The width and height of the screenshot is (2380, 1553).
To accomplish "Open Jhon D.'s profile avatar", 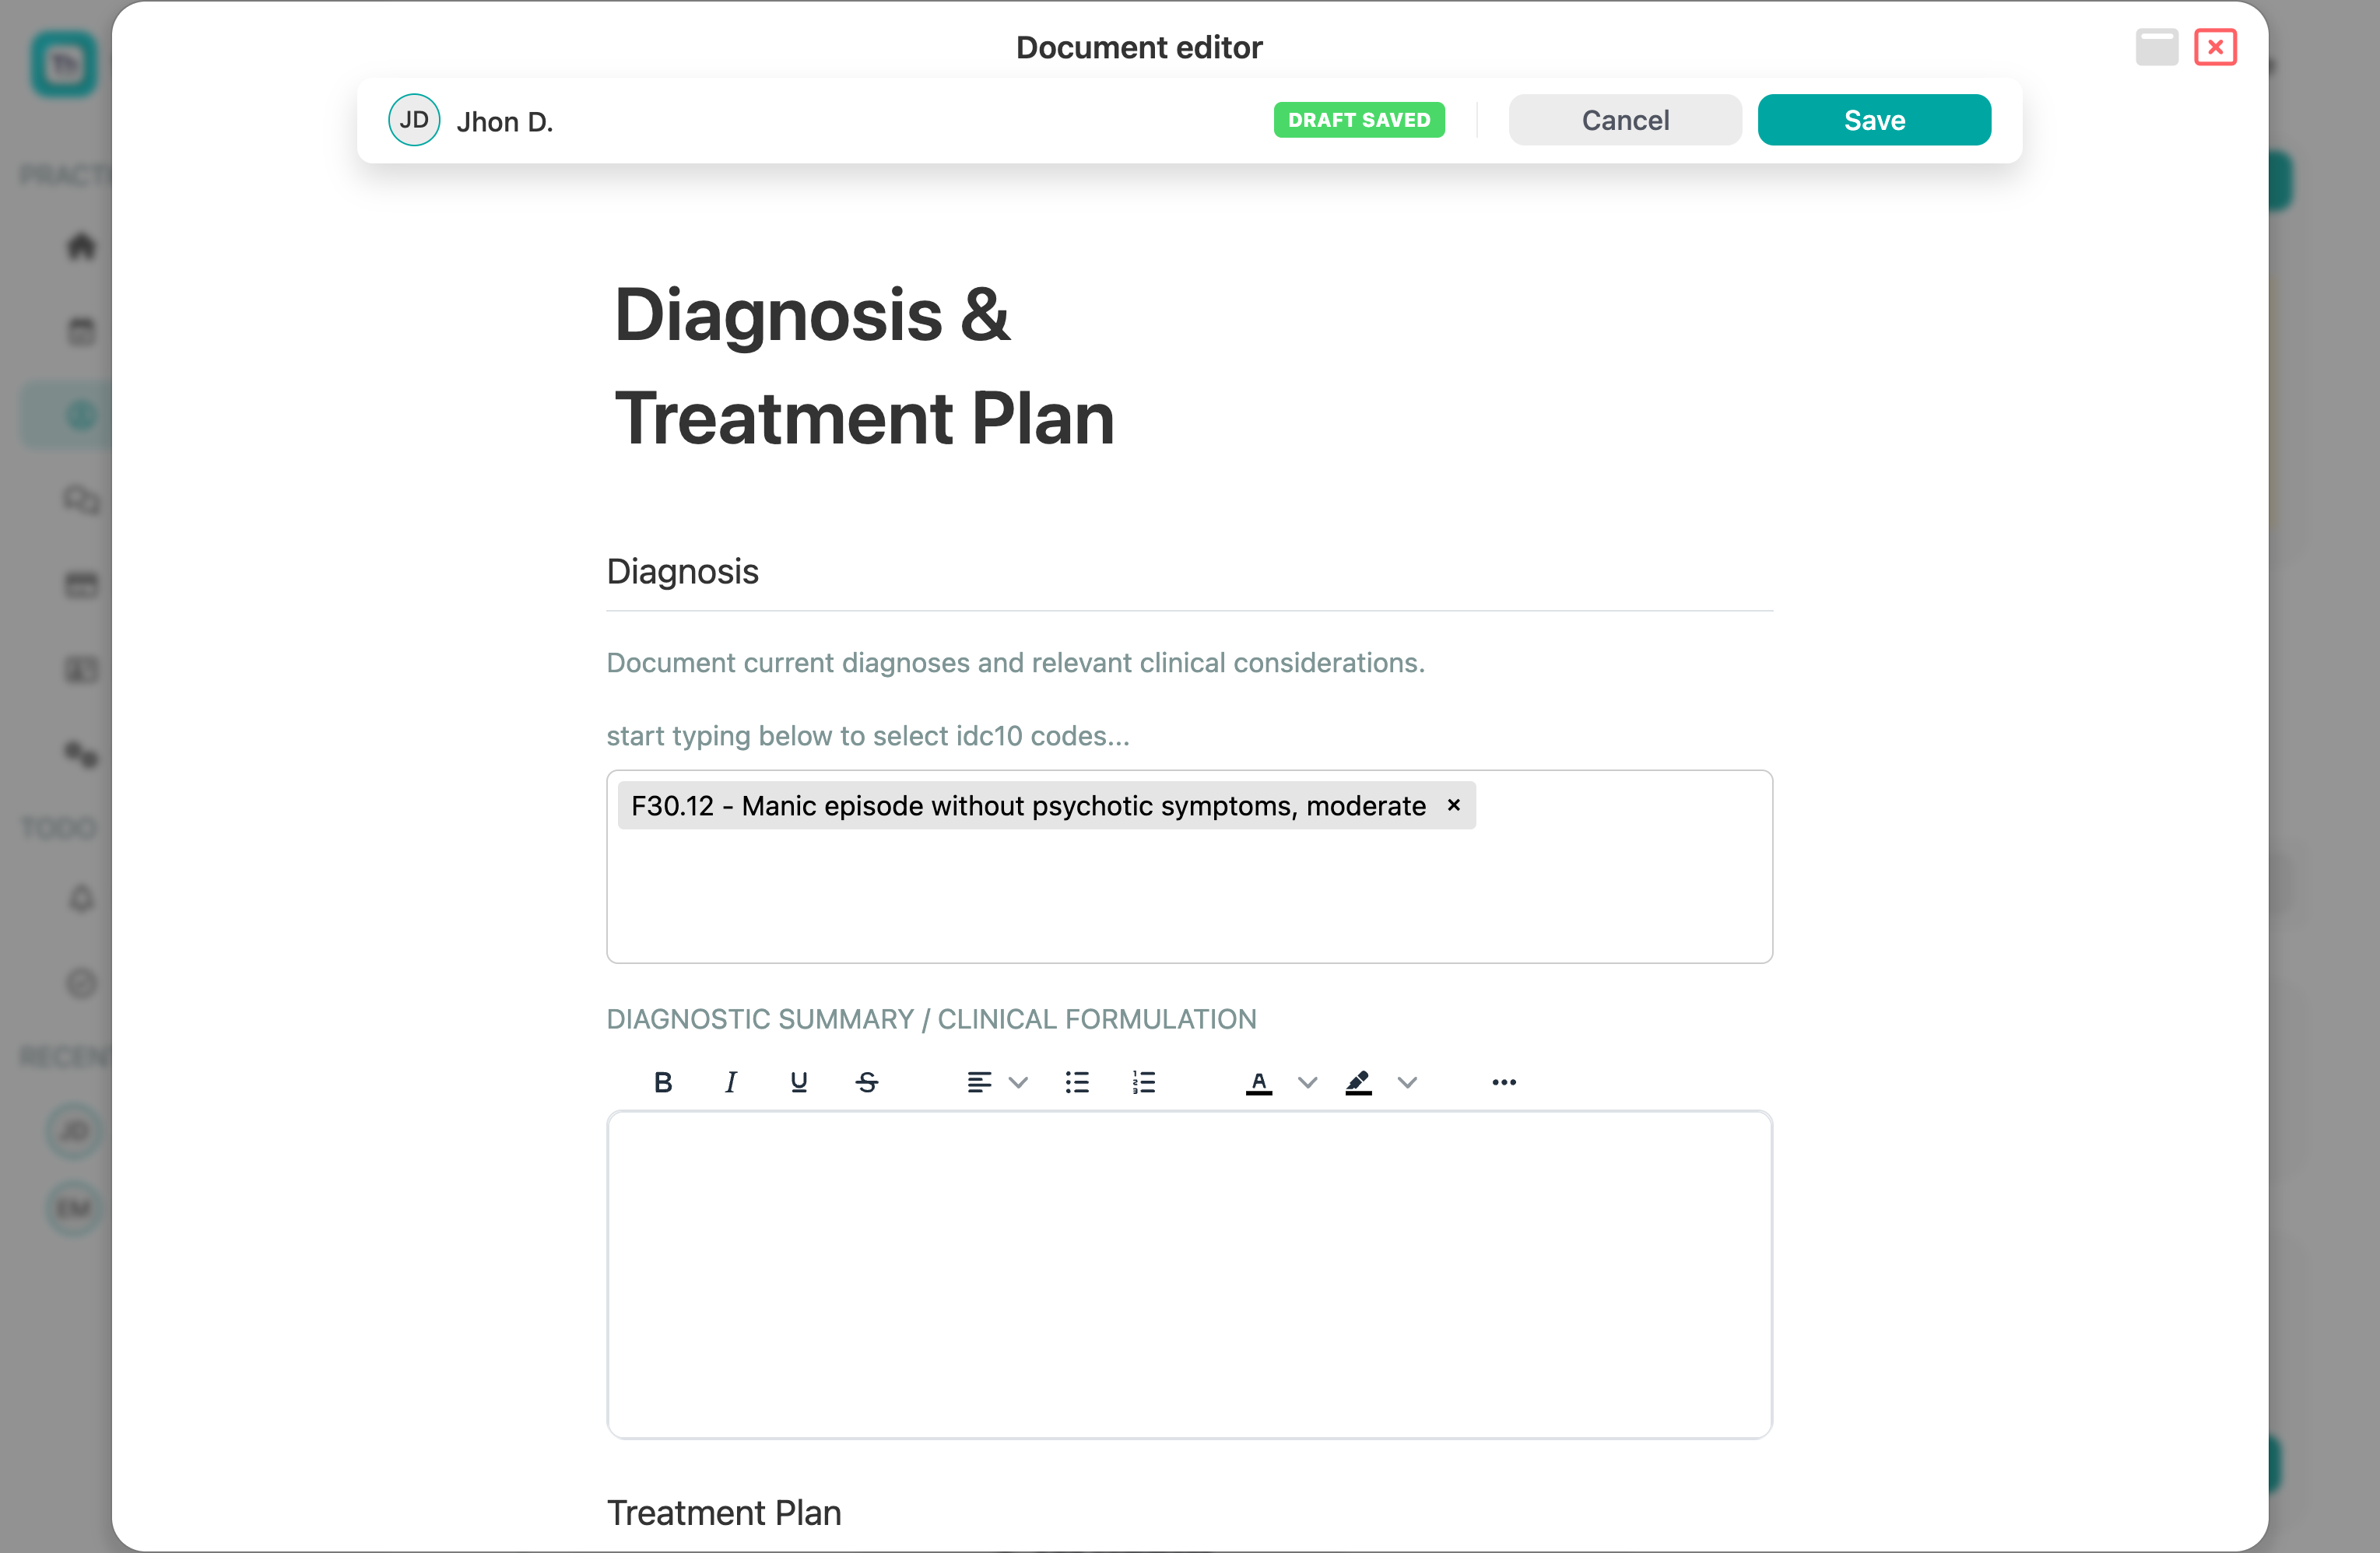I will click(x=414, y=119).
